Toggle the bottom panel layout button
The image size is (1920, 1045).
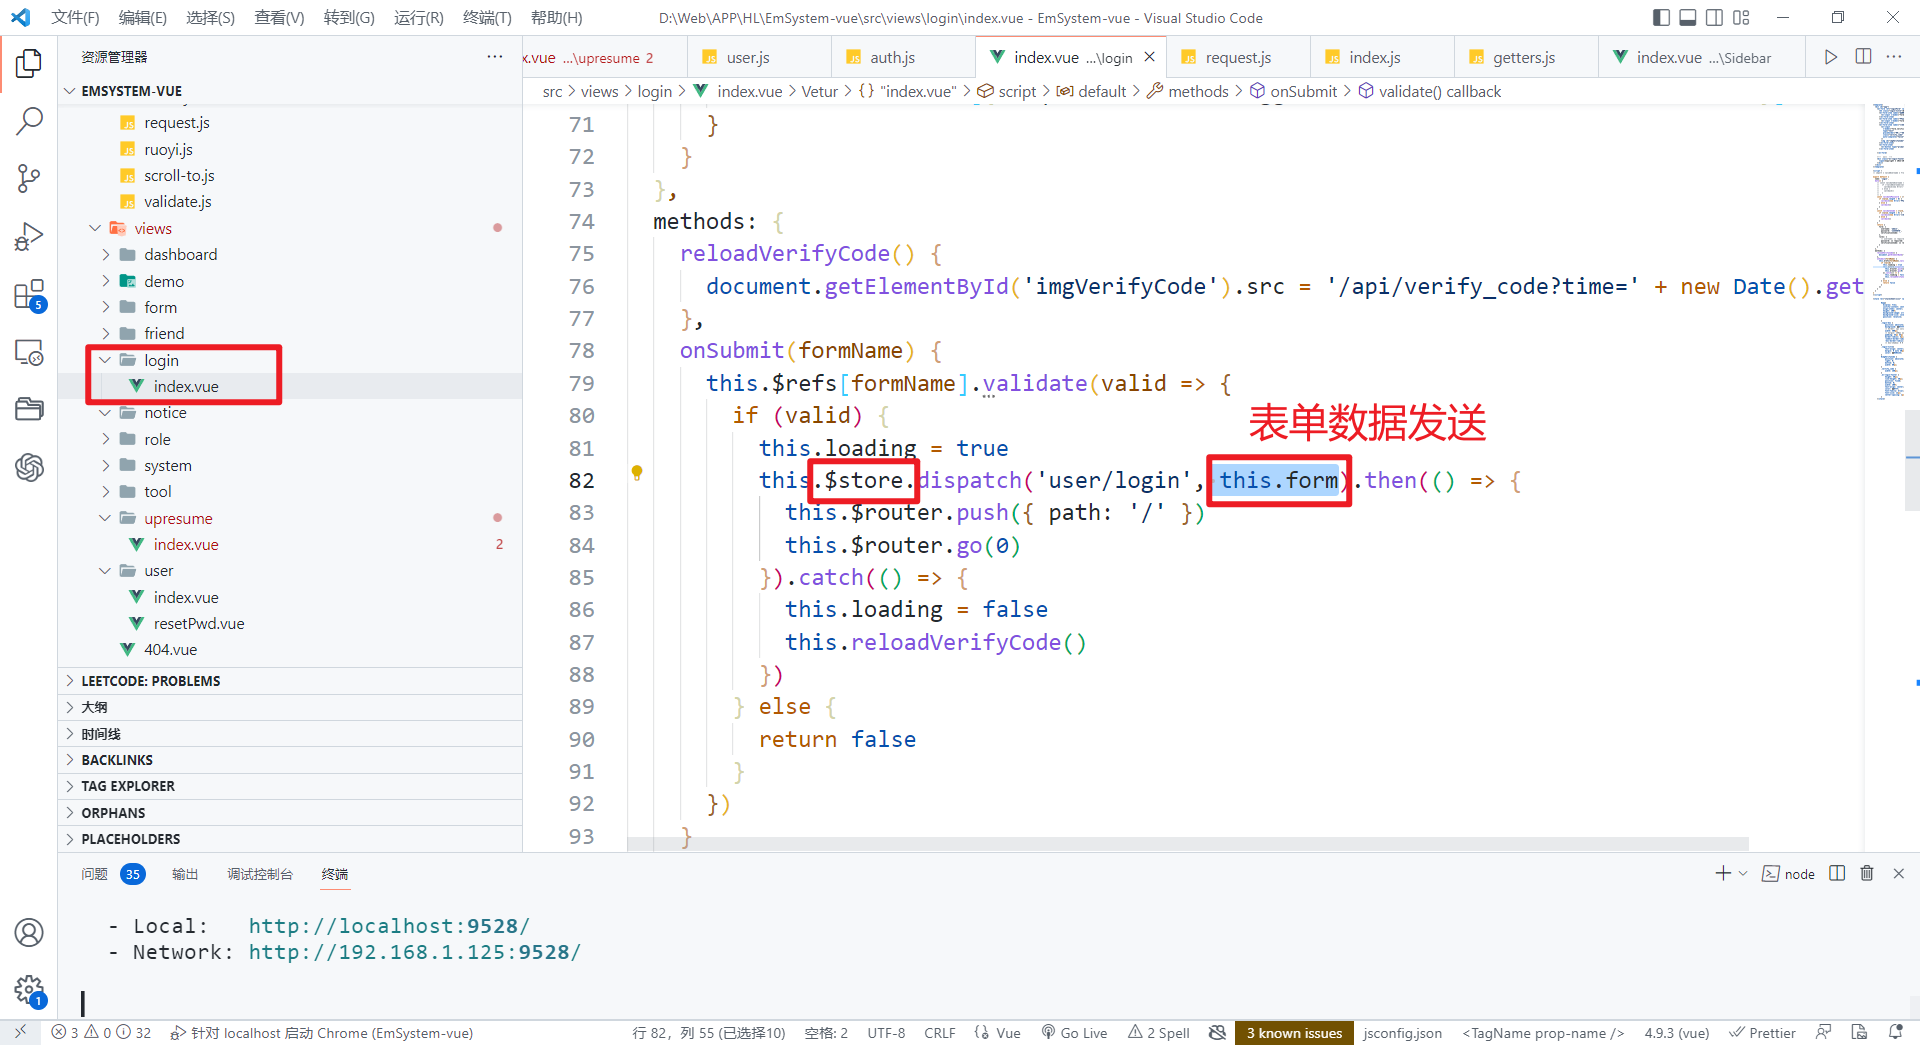(1688, 17)
